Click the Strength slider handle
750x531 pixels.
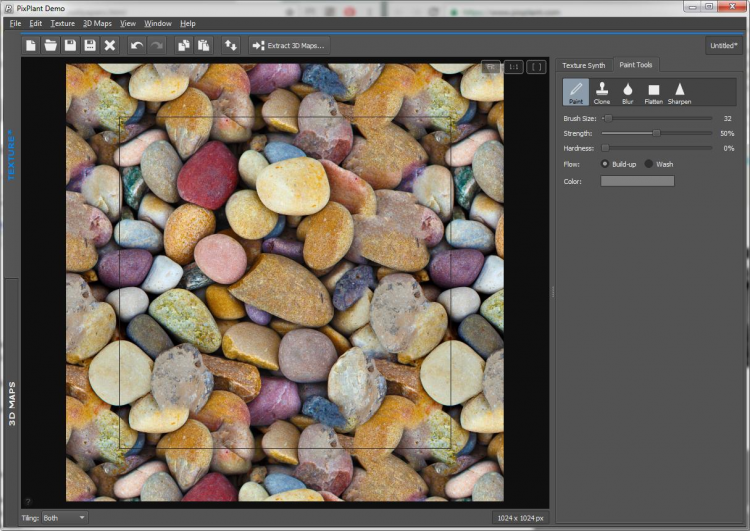[x=657, y=133]
